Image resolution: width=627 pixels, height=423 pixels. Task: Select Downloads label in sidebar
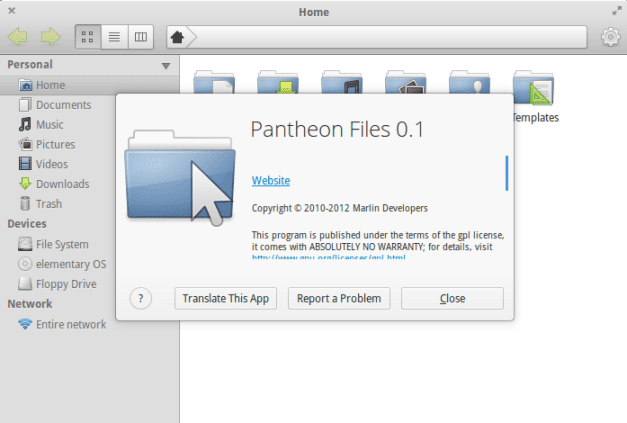tap(63, 184)
